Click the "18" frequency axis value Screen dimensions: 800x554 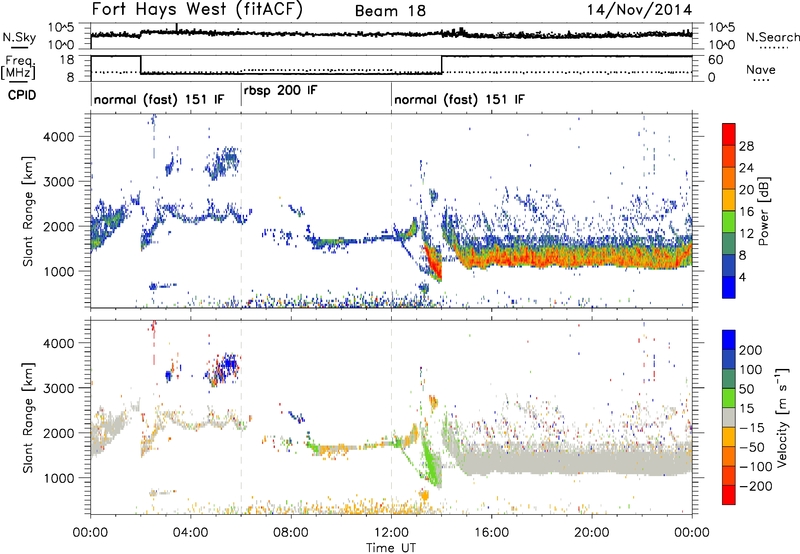(x=67, y=60)
